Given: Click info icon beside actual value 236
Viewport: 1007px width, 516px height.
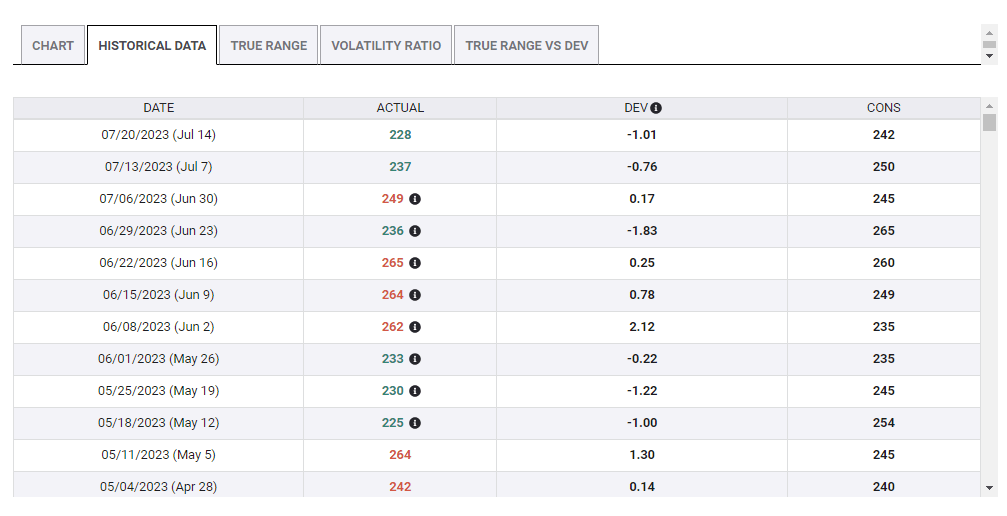Looking at the screenshot, I should click(x=415, y=231).
